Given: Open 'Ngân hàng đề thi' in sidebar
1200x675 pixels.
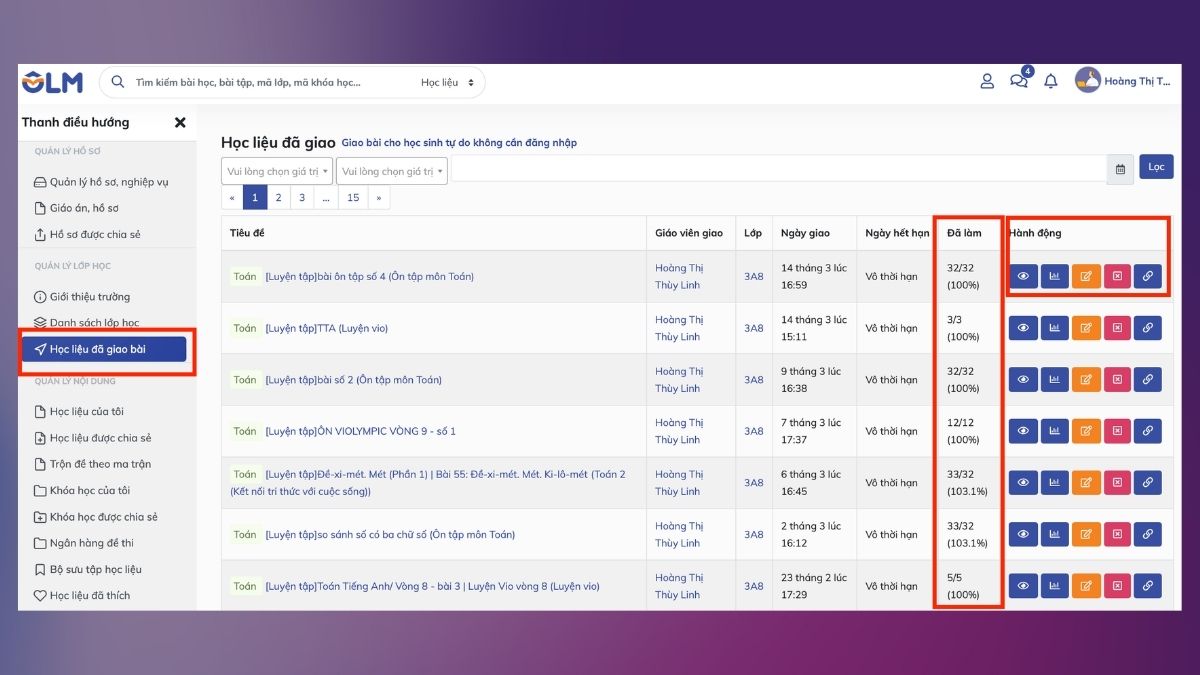Looking at the screenshot, I should point(84,543).
